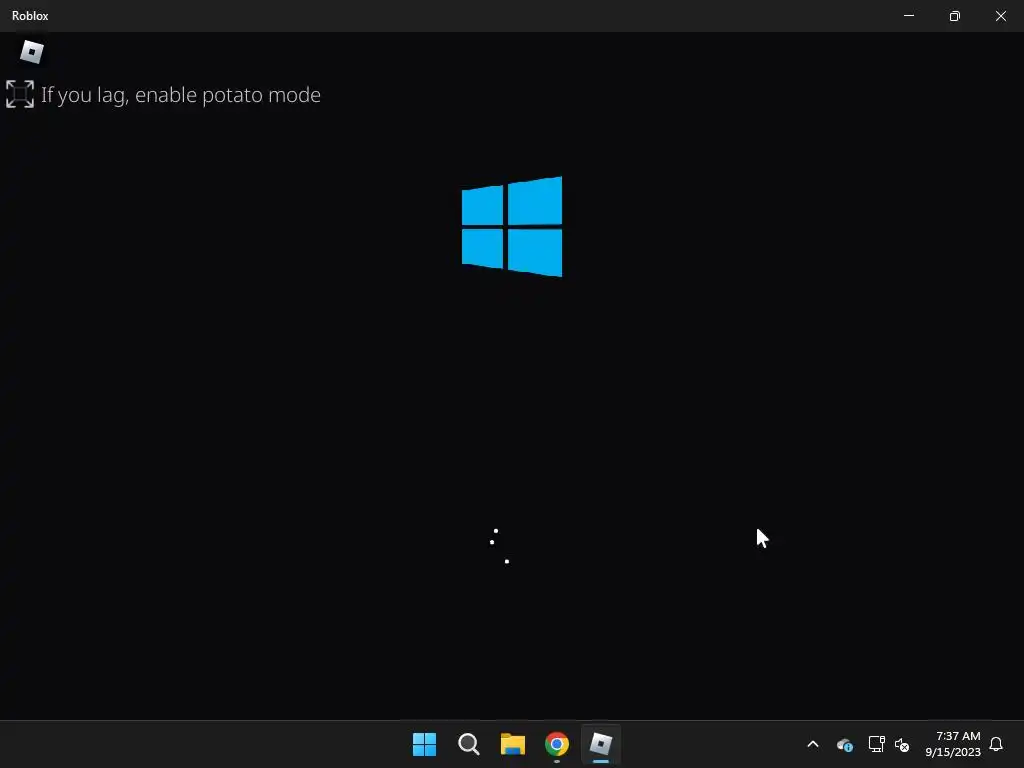Minimize the Roblox window
The height and width of the screenshot is (768, 1024).
[x=909, y=16]
